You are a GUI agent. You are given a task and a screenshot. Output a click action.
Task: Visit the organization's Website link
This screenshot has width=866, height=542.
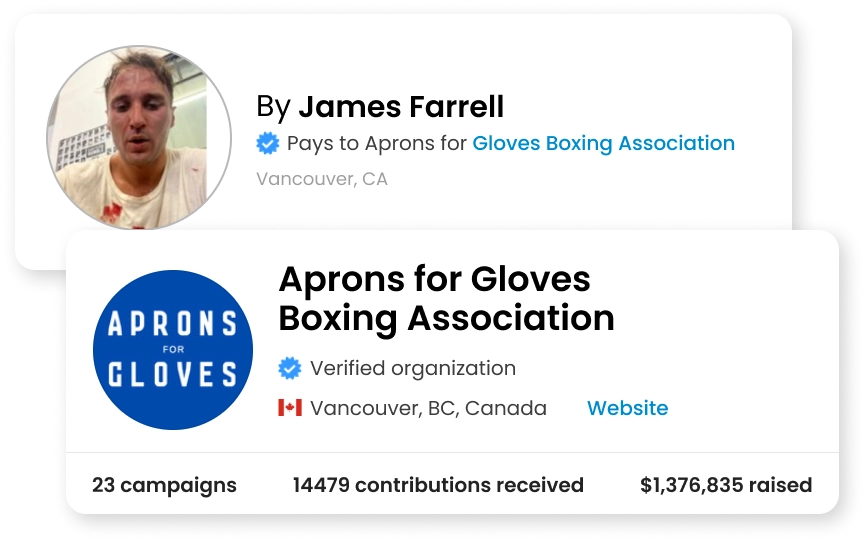click(627, 408)
